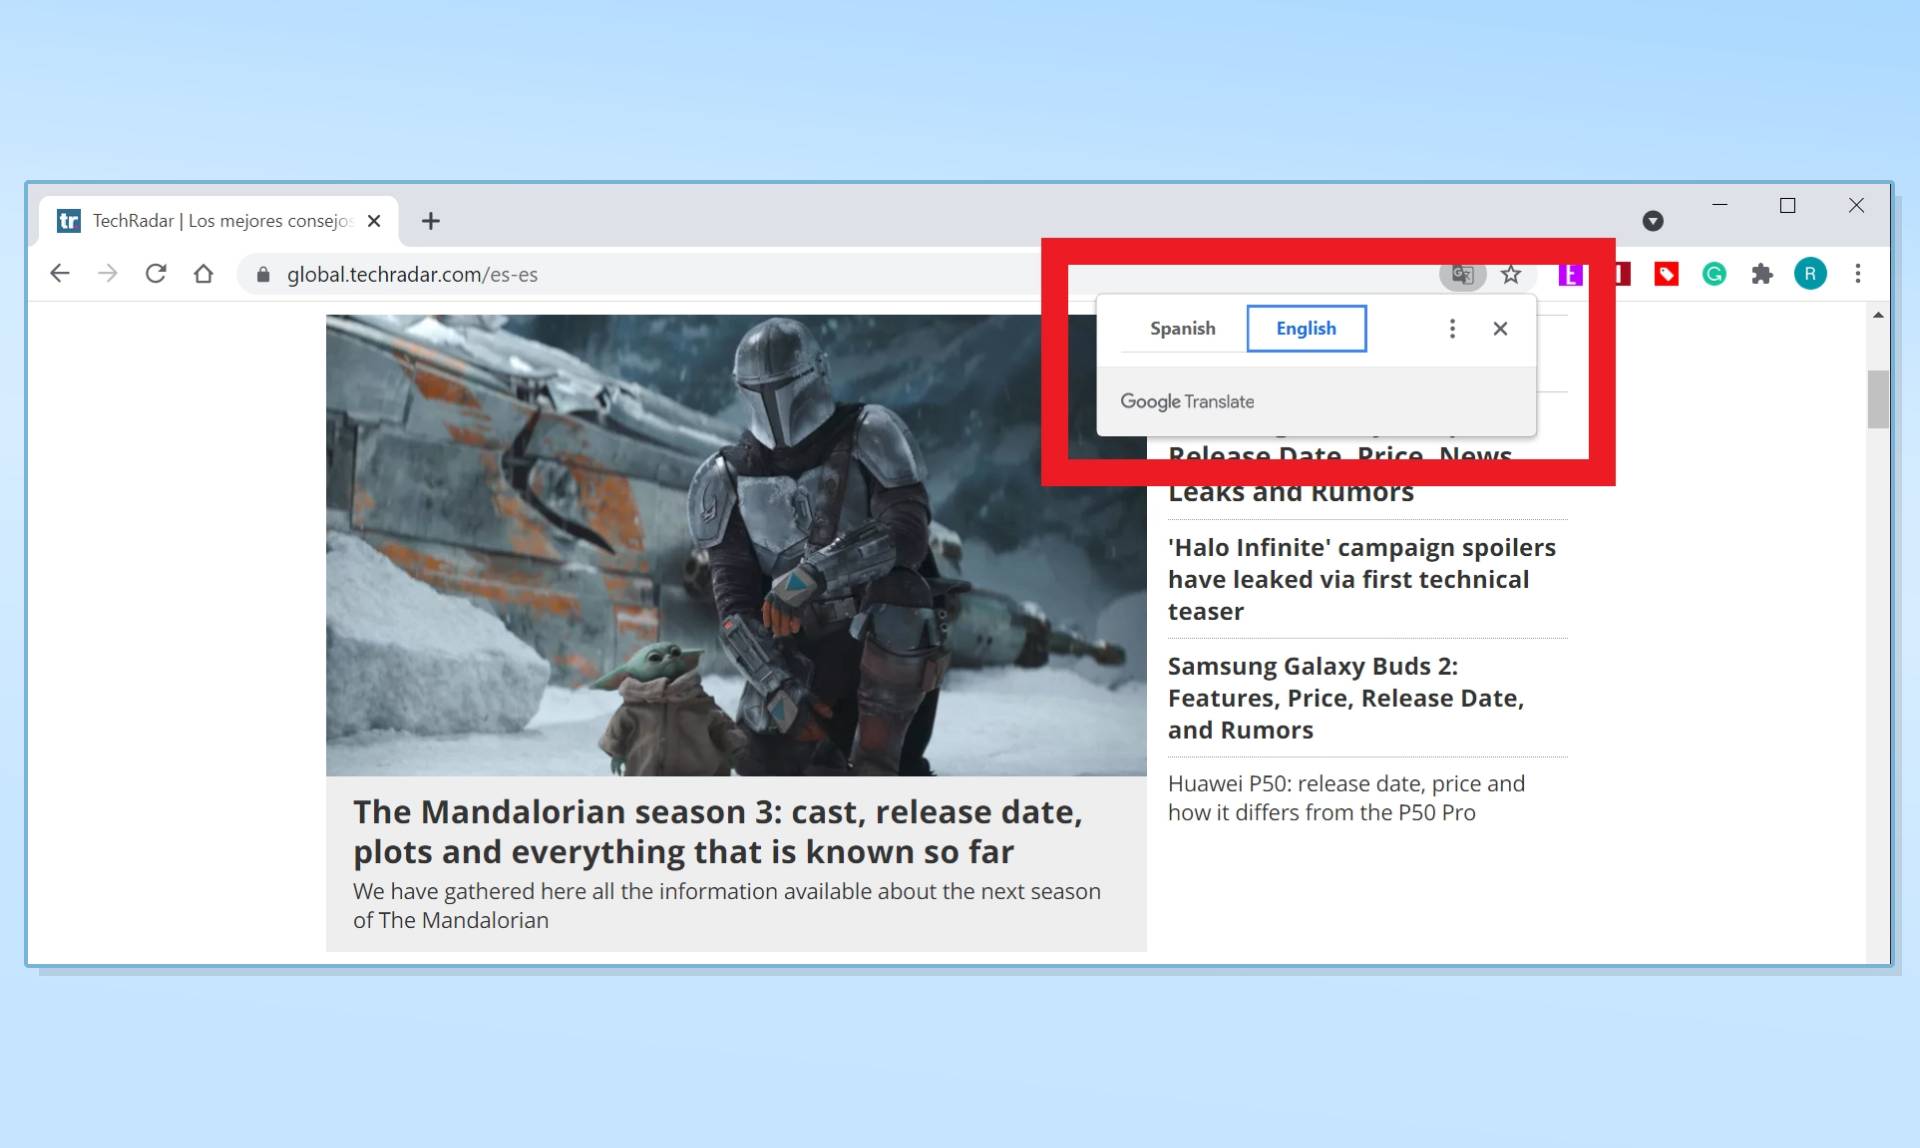The image size is (1920, 1148).
Task: Close the TechRadar tab
Action: coord(374,221)
